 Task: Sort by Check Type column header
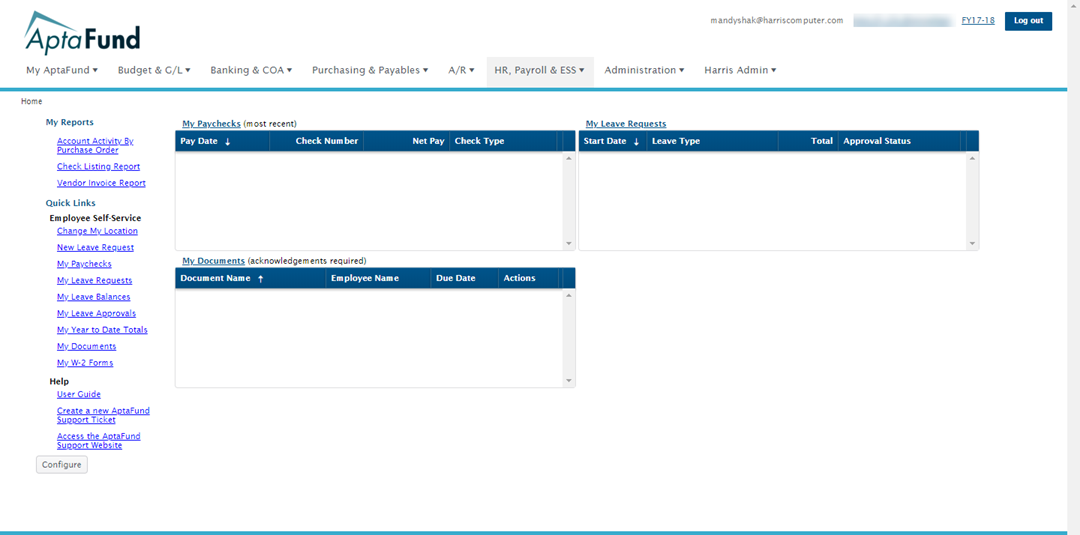(503, 141)
